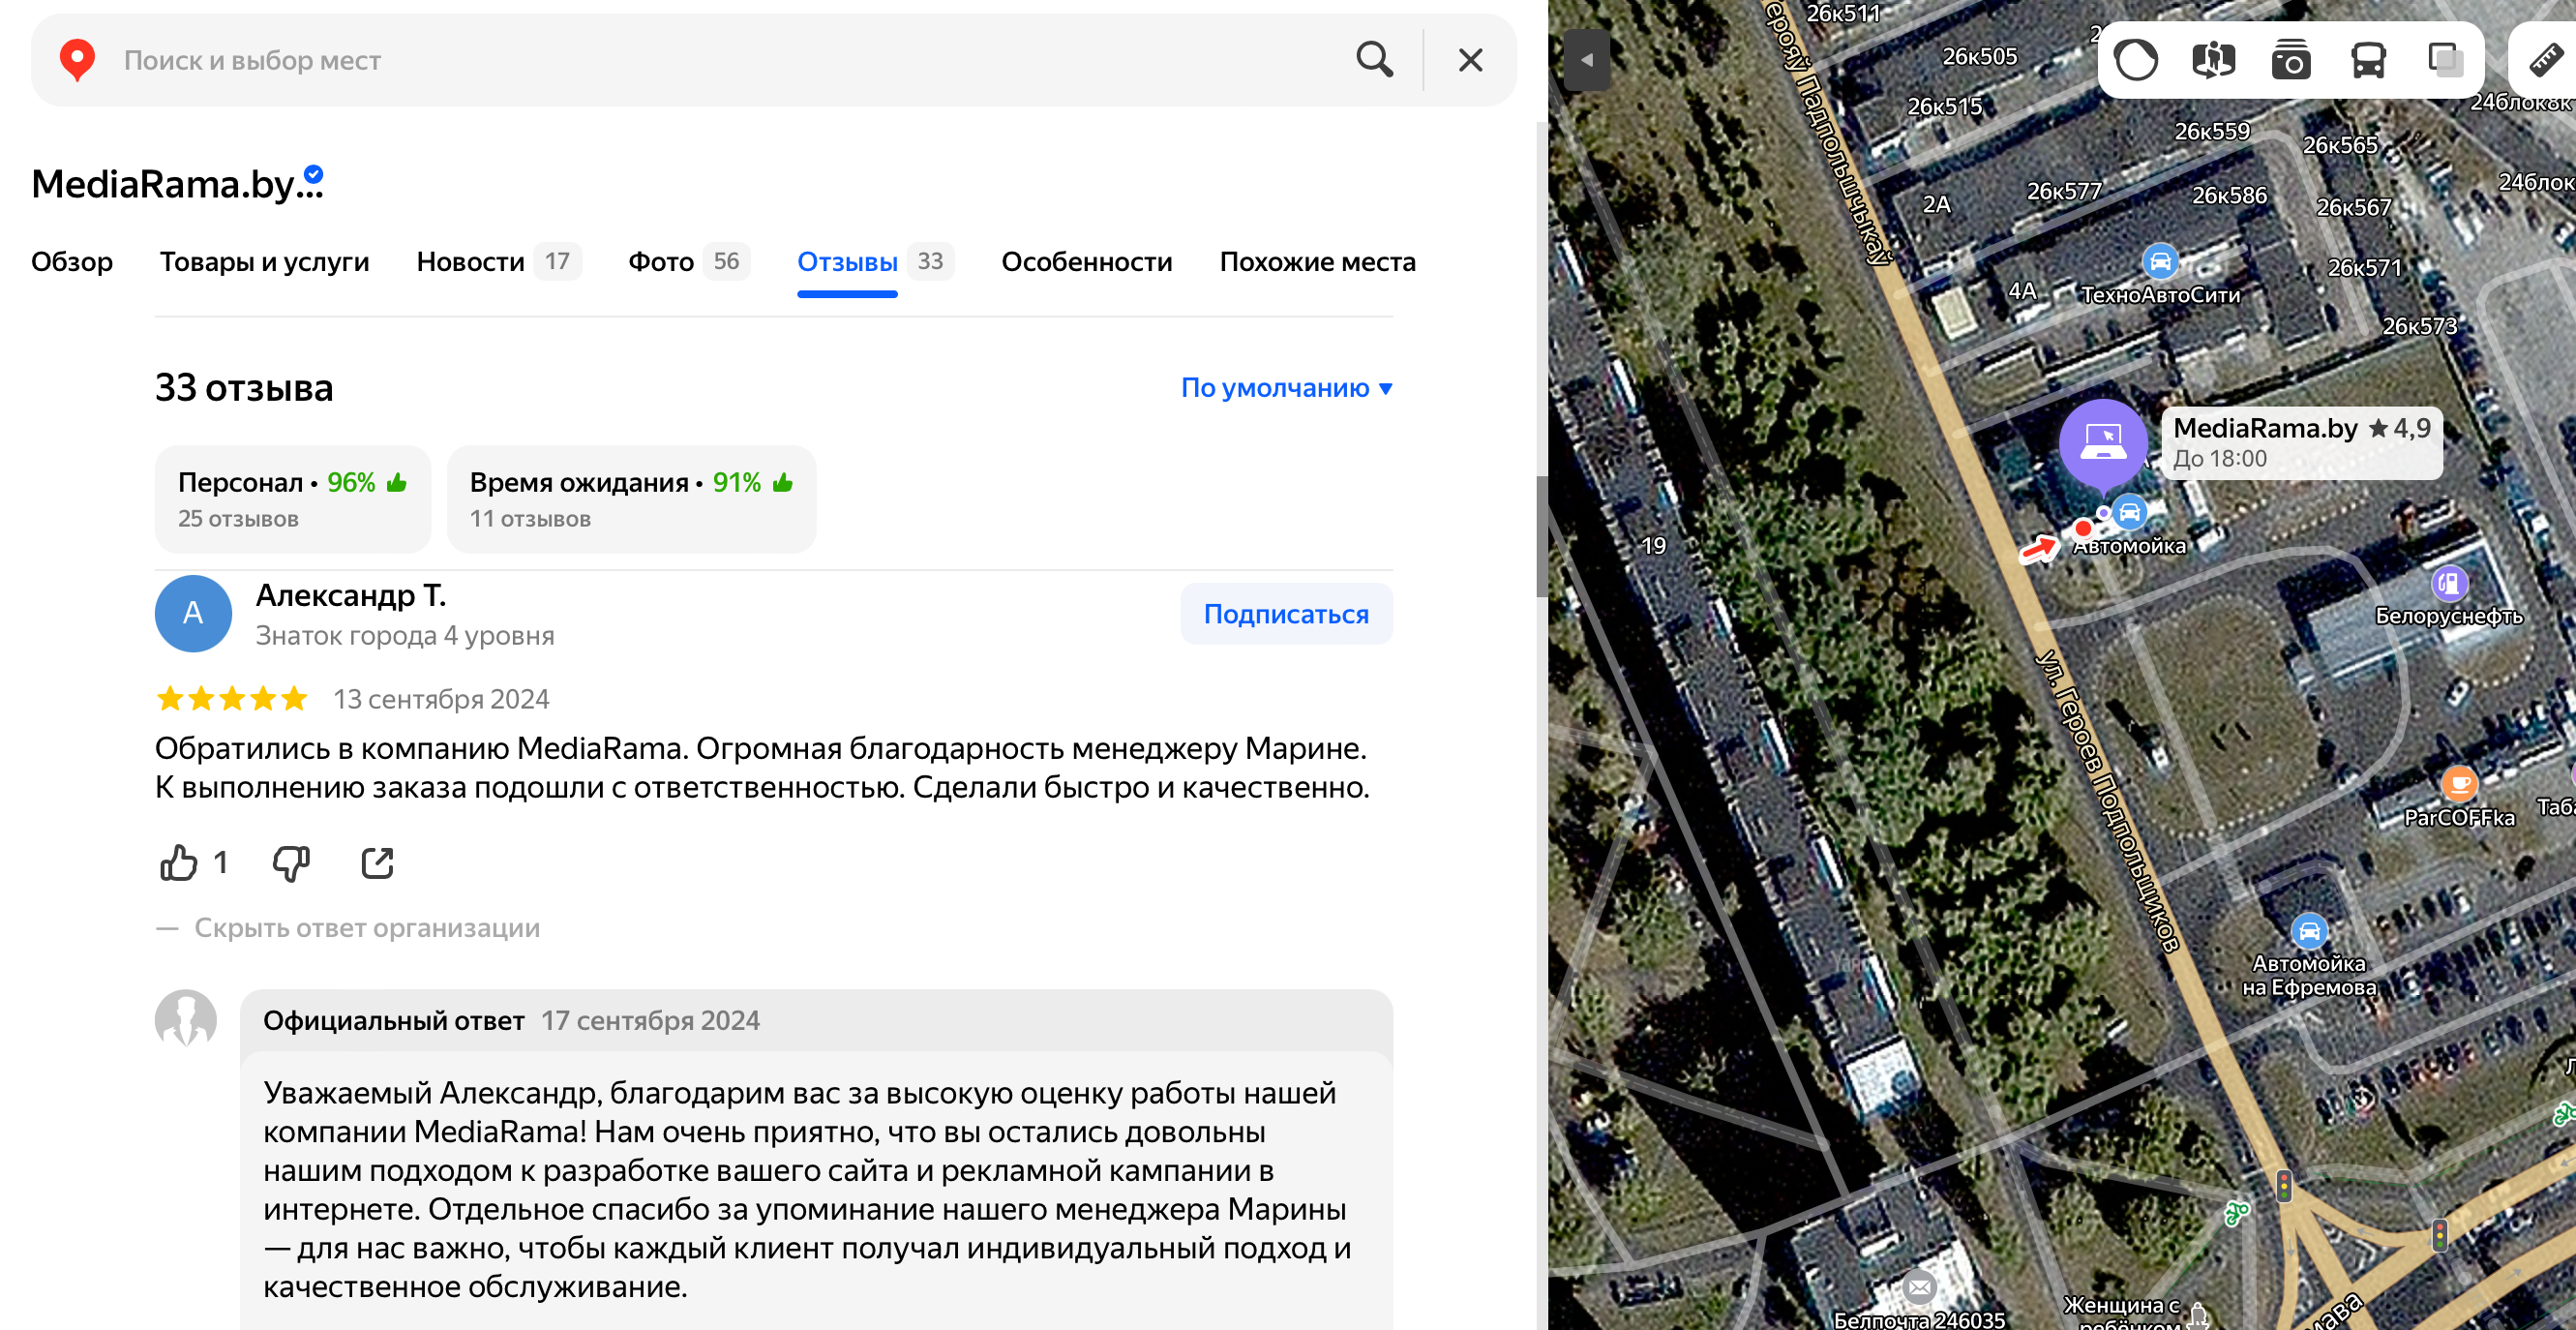Collapse the side panel with the arrow button
Viewport: 2576px width, 1330px height.
click(x=1586, y=60)
